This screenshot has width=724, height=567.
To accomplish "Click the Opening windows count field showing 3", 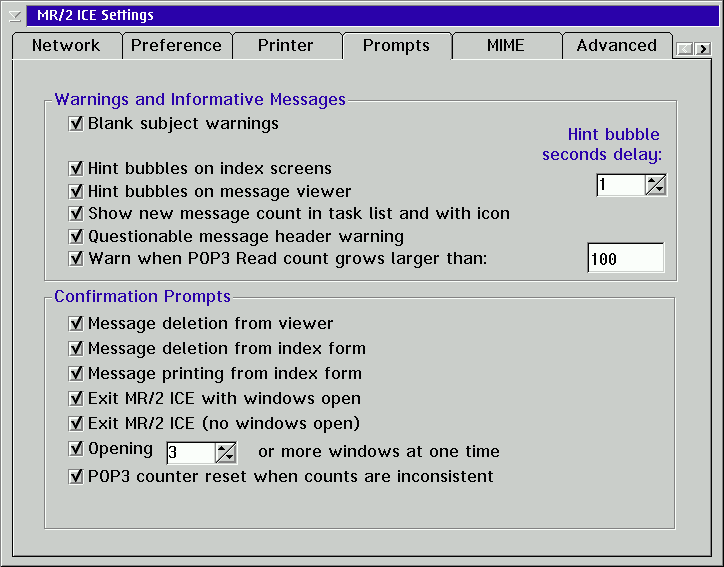I will click(x=191, y=452).
